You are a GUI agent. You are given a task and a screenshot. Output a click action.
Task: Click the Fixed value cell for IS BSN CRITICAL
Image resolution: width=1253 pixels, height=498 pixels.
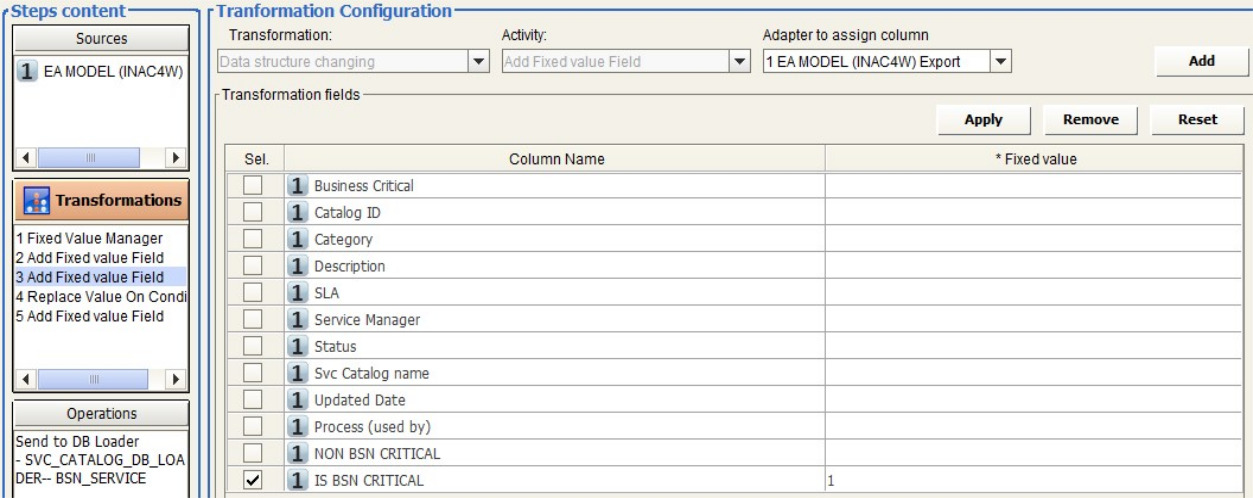(x=1036, y=481)
